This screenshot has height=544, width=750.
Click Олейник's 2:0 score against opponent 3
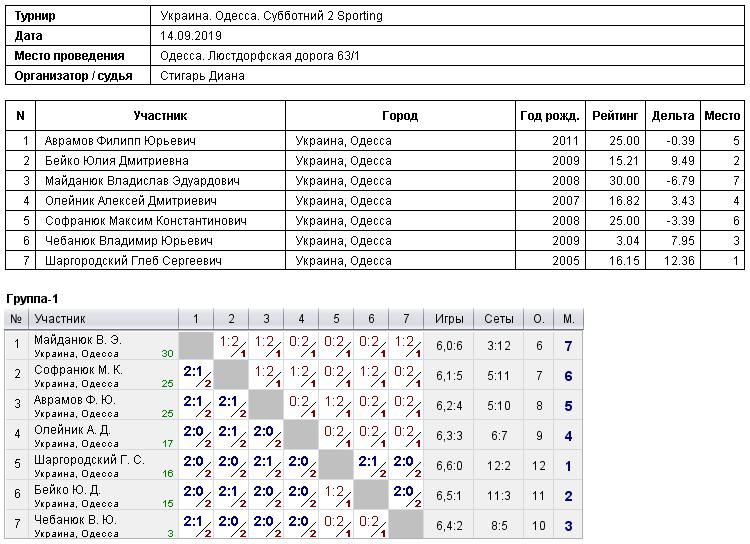pos(263,432)
